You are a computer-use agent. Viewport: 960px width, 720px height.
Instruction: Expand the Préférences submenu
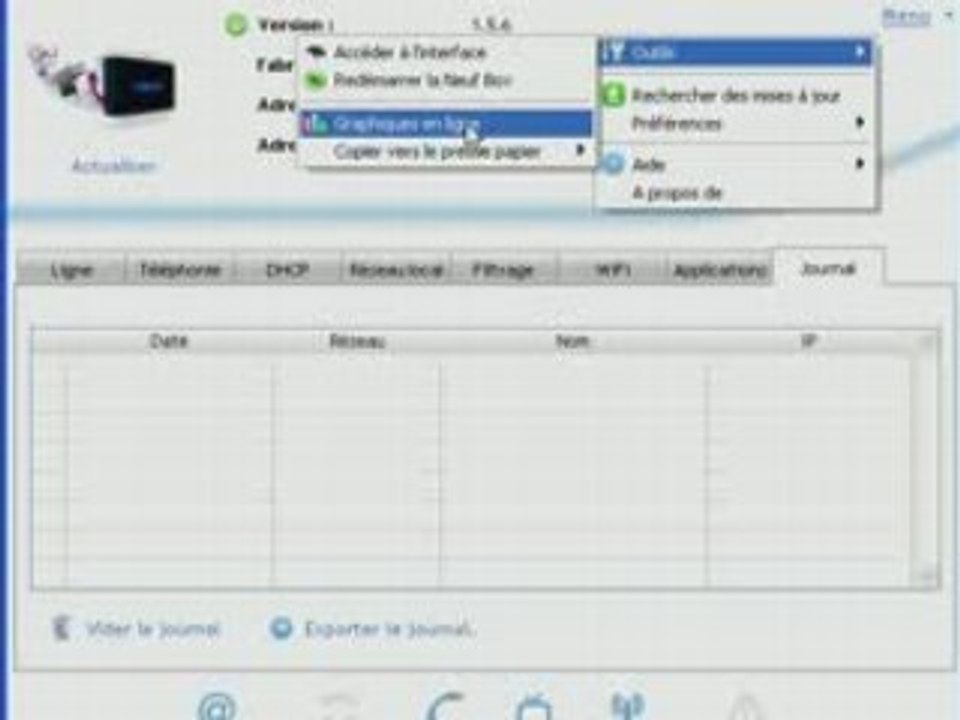click(x=735, y=123)
